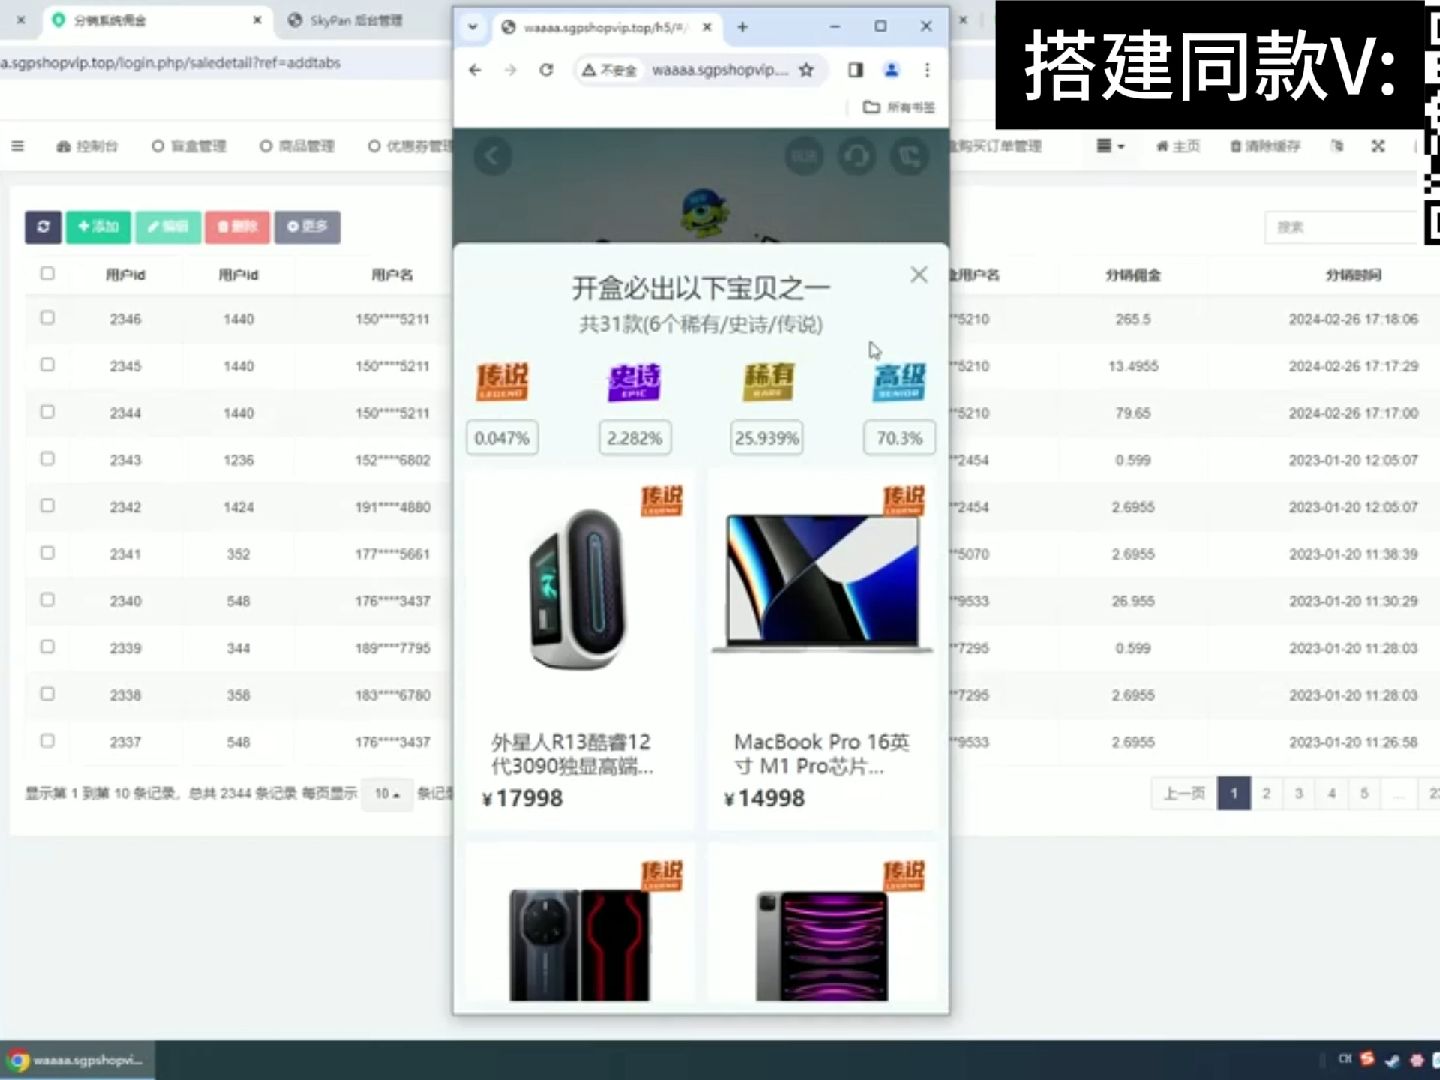Image resolution: width=1440 pixels, height=1080 pixels.
Task: Click the 不安全 site security indicator
Action: point(609,70)
